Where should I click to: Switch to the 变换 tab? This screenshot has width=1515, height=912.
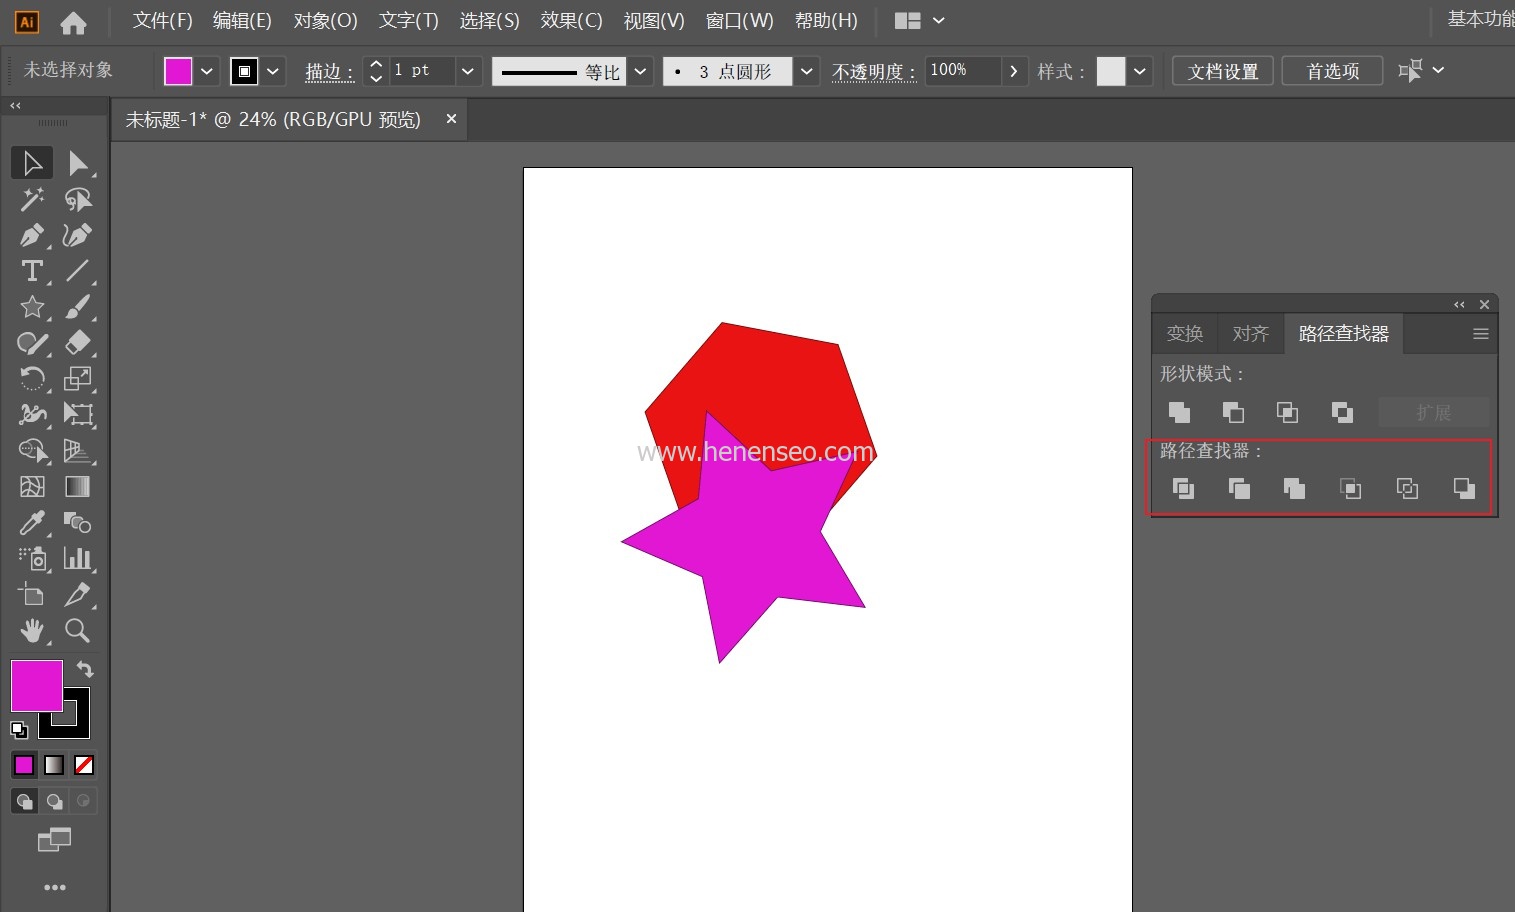(x=1185, y=334)
